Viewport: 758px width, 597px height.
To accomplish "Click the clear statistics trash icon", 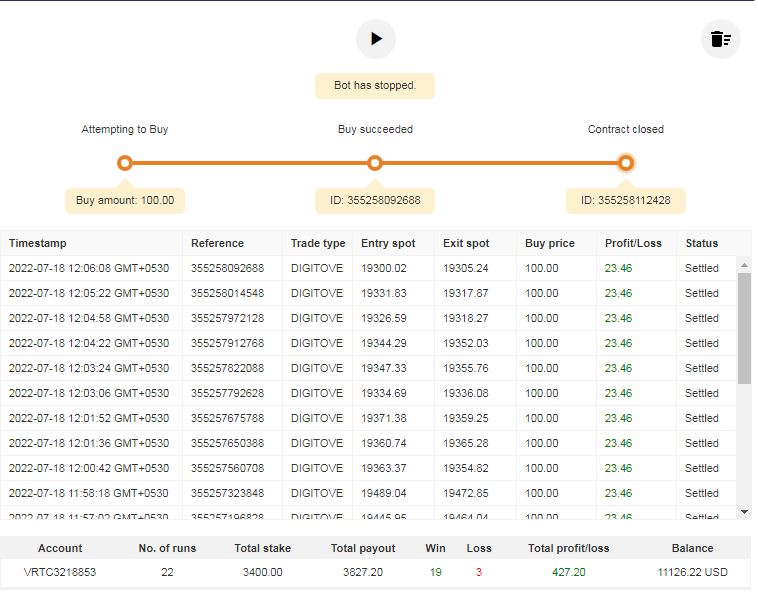I will (x=720, y=39).
